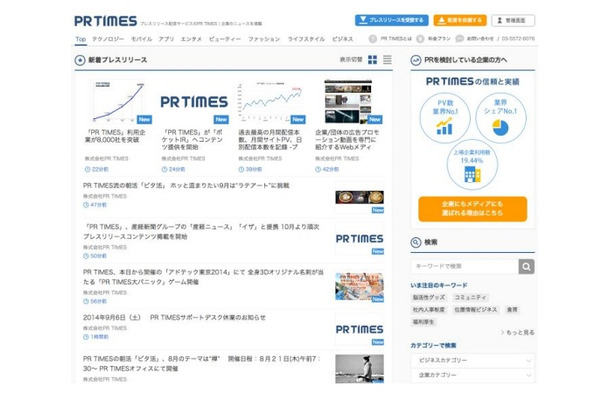Open web media screenshot thumbnail of 企業/団体 release
Image resolution: width=610 pixels, height=400 pixels.
348,102
